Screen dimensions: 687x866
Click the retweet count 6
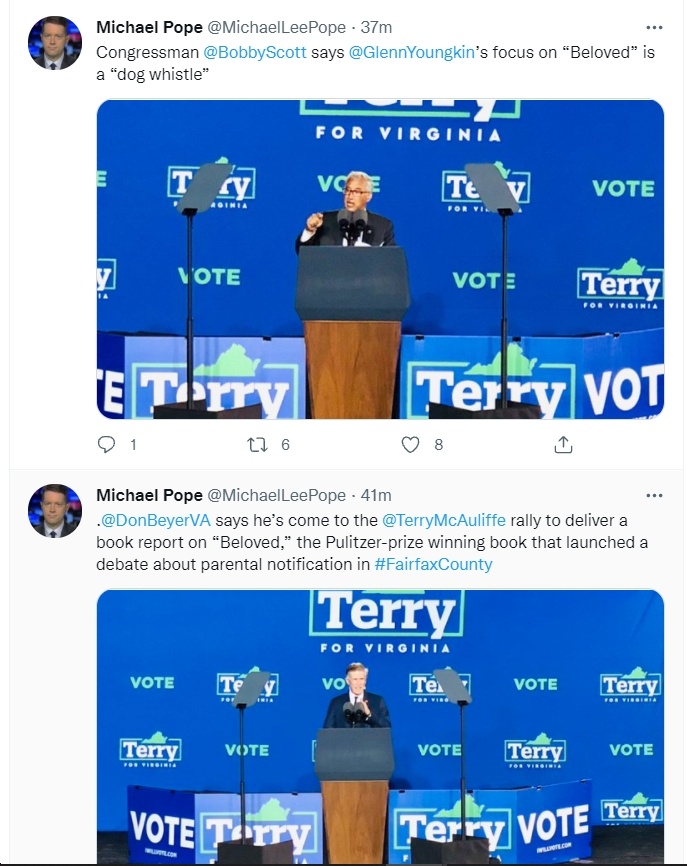285,445
